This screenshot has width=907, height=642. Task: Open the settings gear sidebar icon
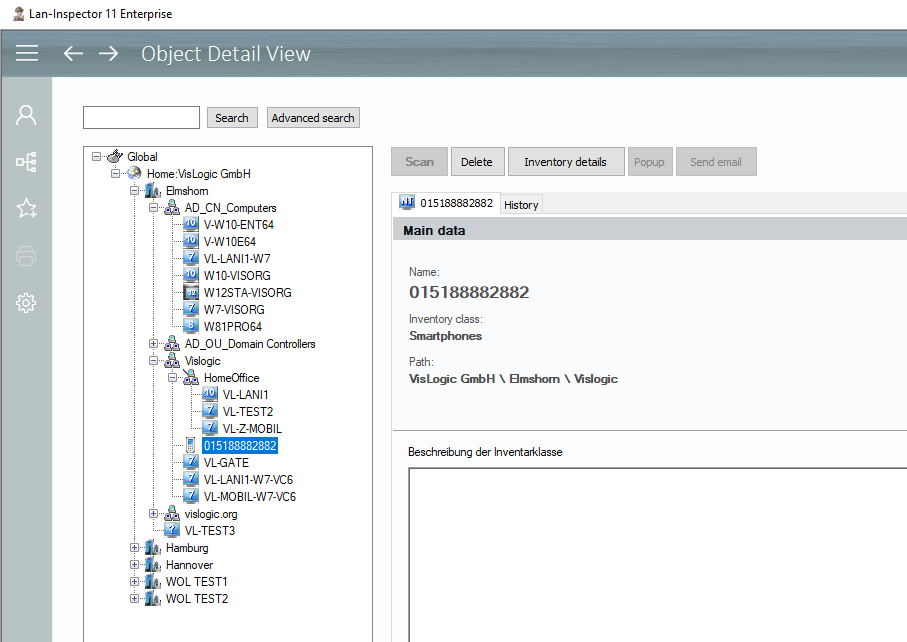coord(27,303)
